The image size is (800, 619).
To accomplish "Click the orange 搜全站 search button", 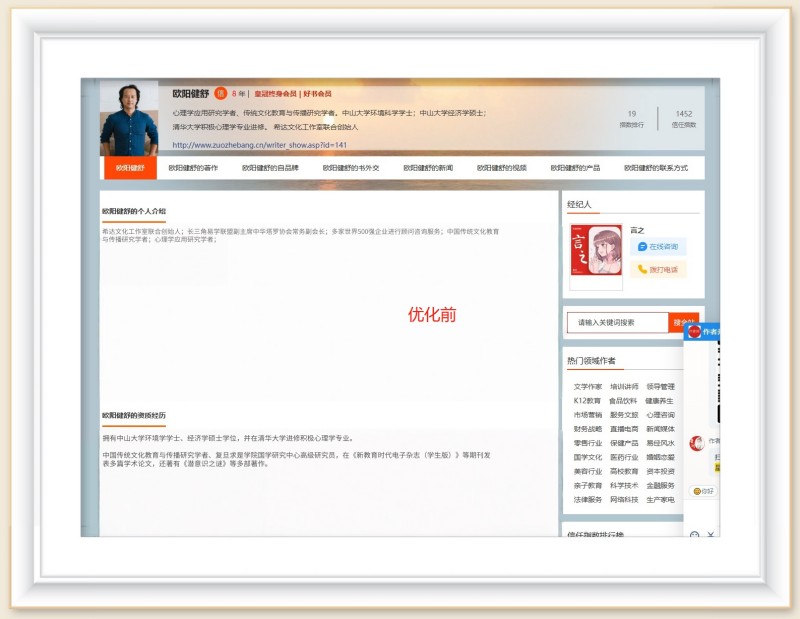I will [682, 322].
